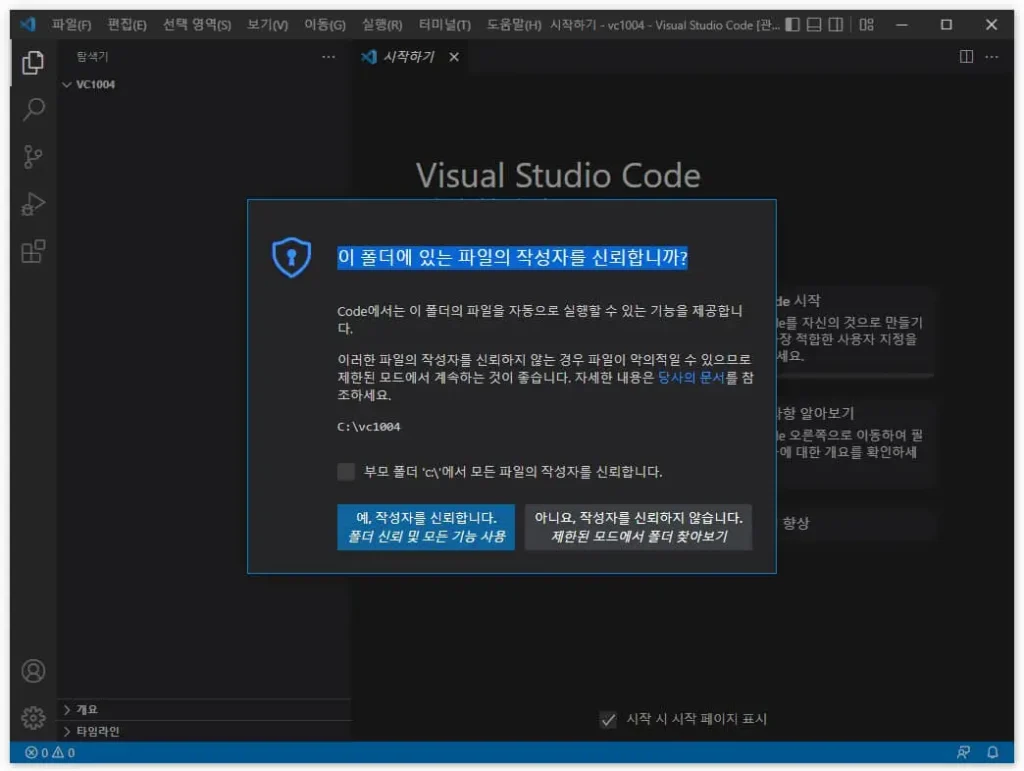
Task: Close the 시작하기 tab
Action: pos(454,57)
